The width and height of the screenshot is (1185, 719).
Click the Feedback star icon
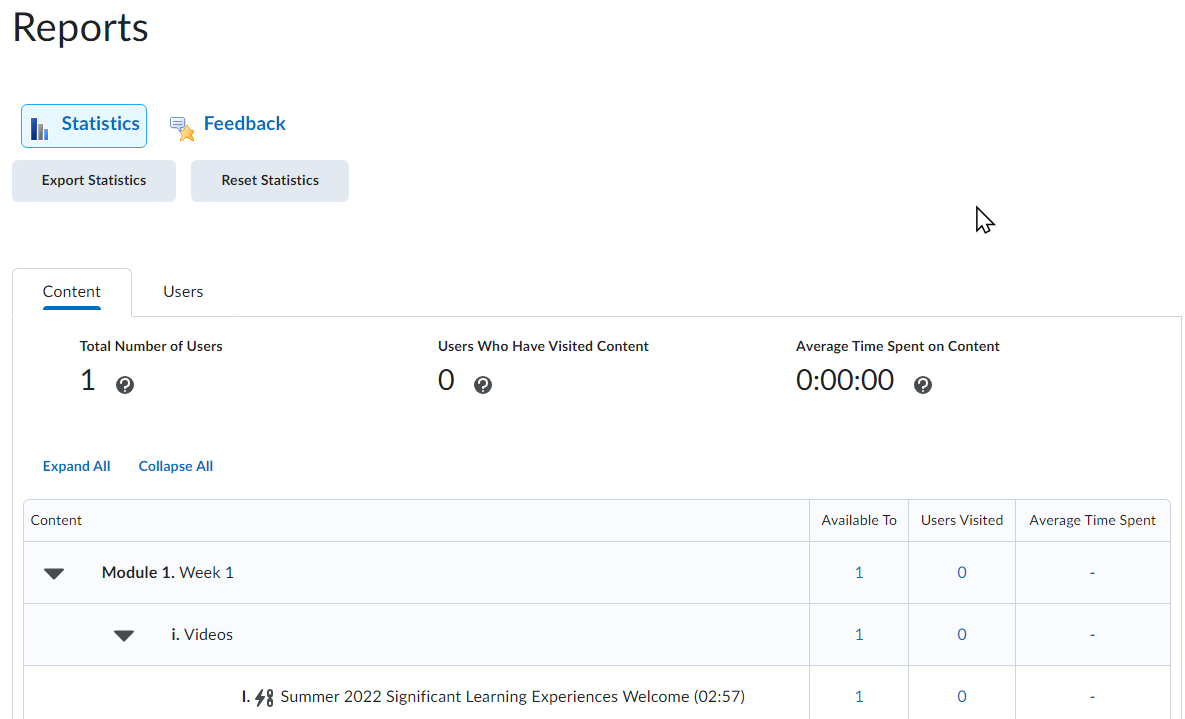tap(182, 128)
